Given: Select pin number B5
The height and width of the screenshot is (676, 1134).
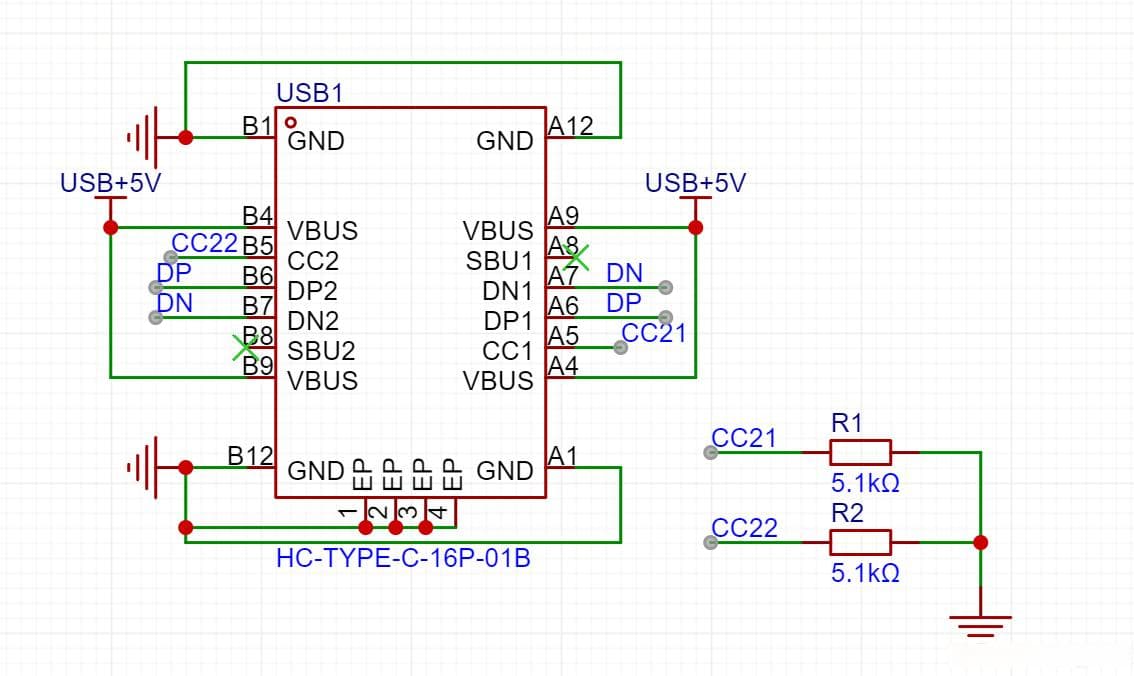Looking at the screenshot, I should click(257, 246).
